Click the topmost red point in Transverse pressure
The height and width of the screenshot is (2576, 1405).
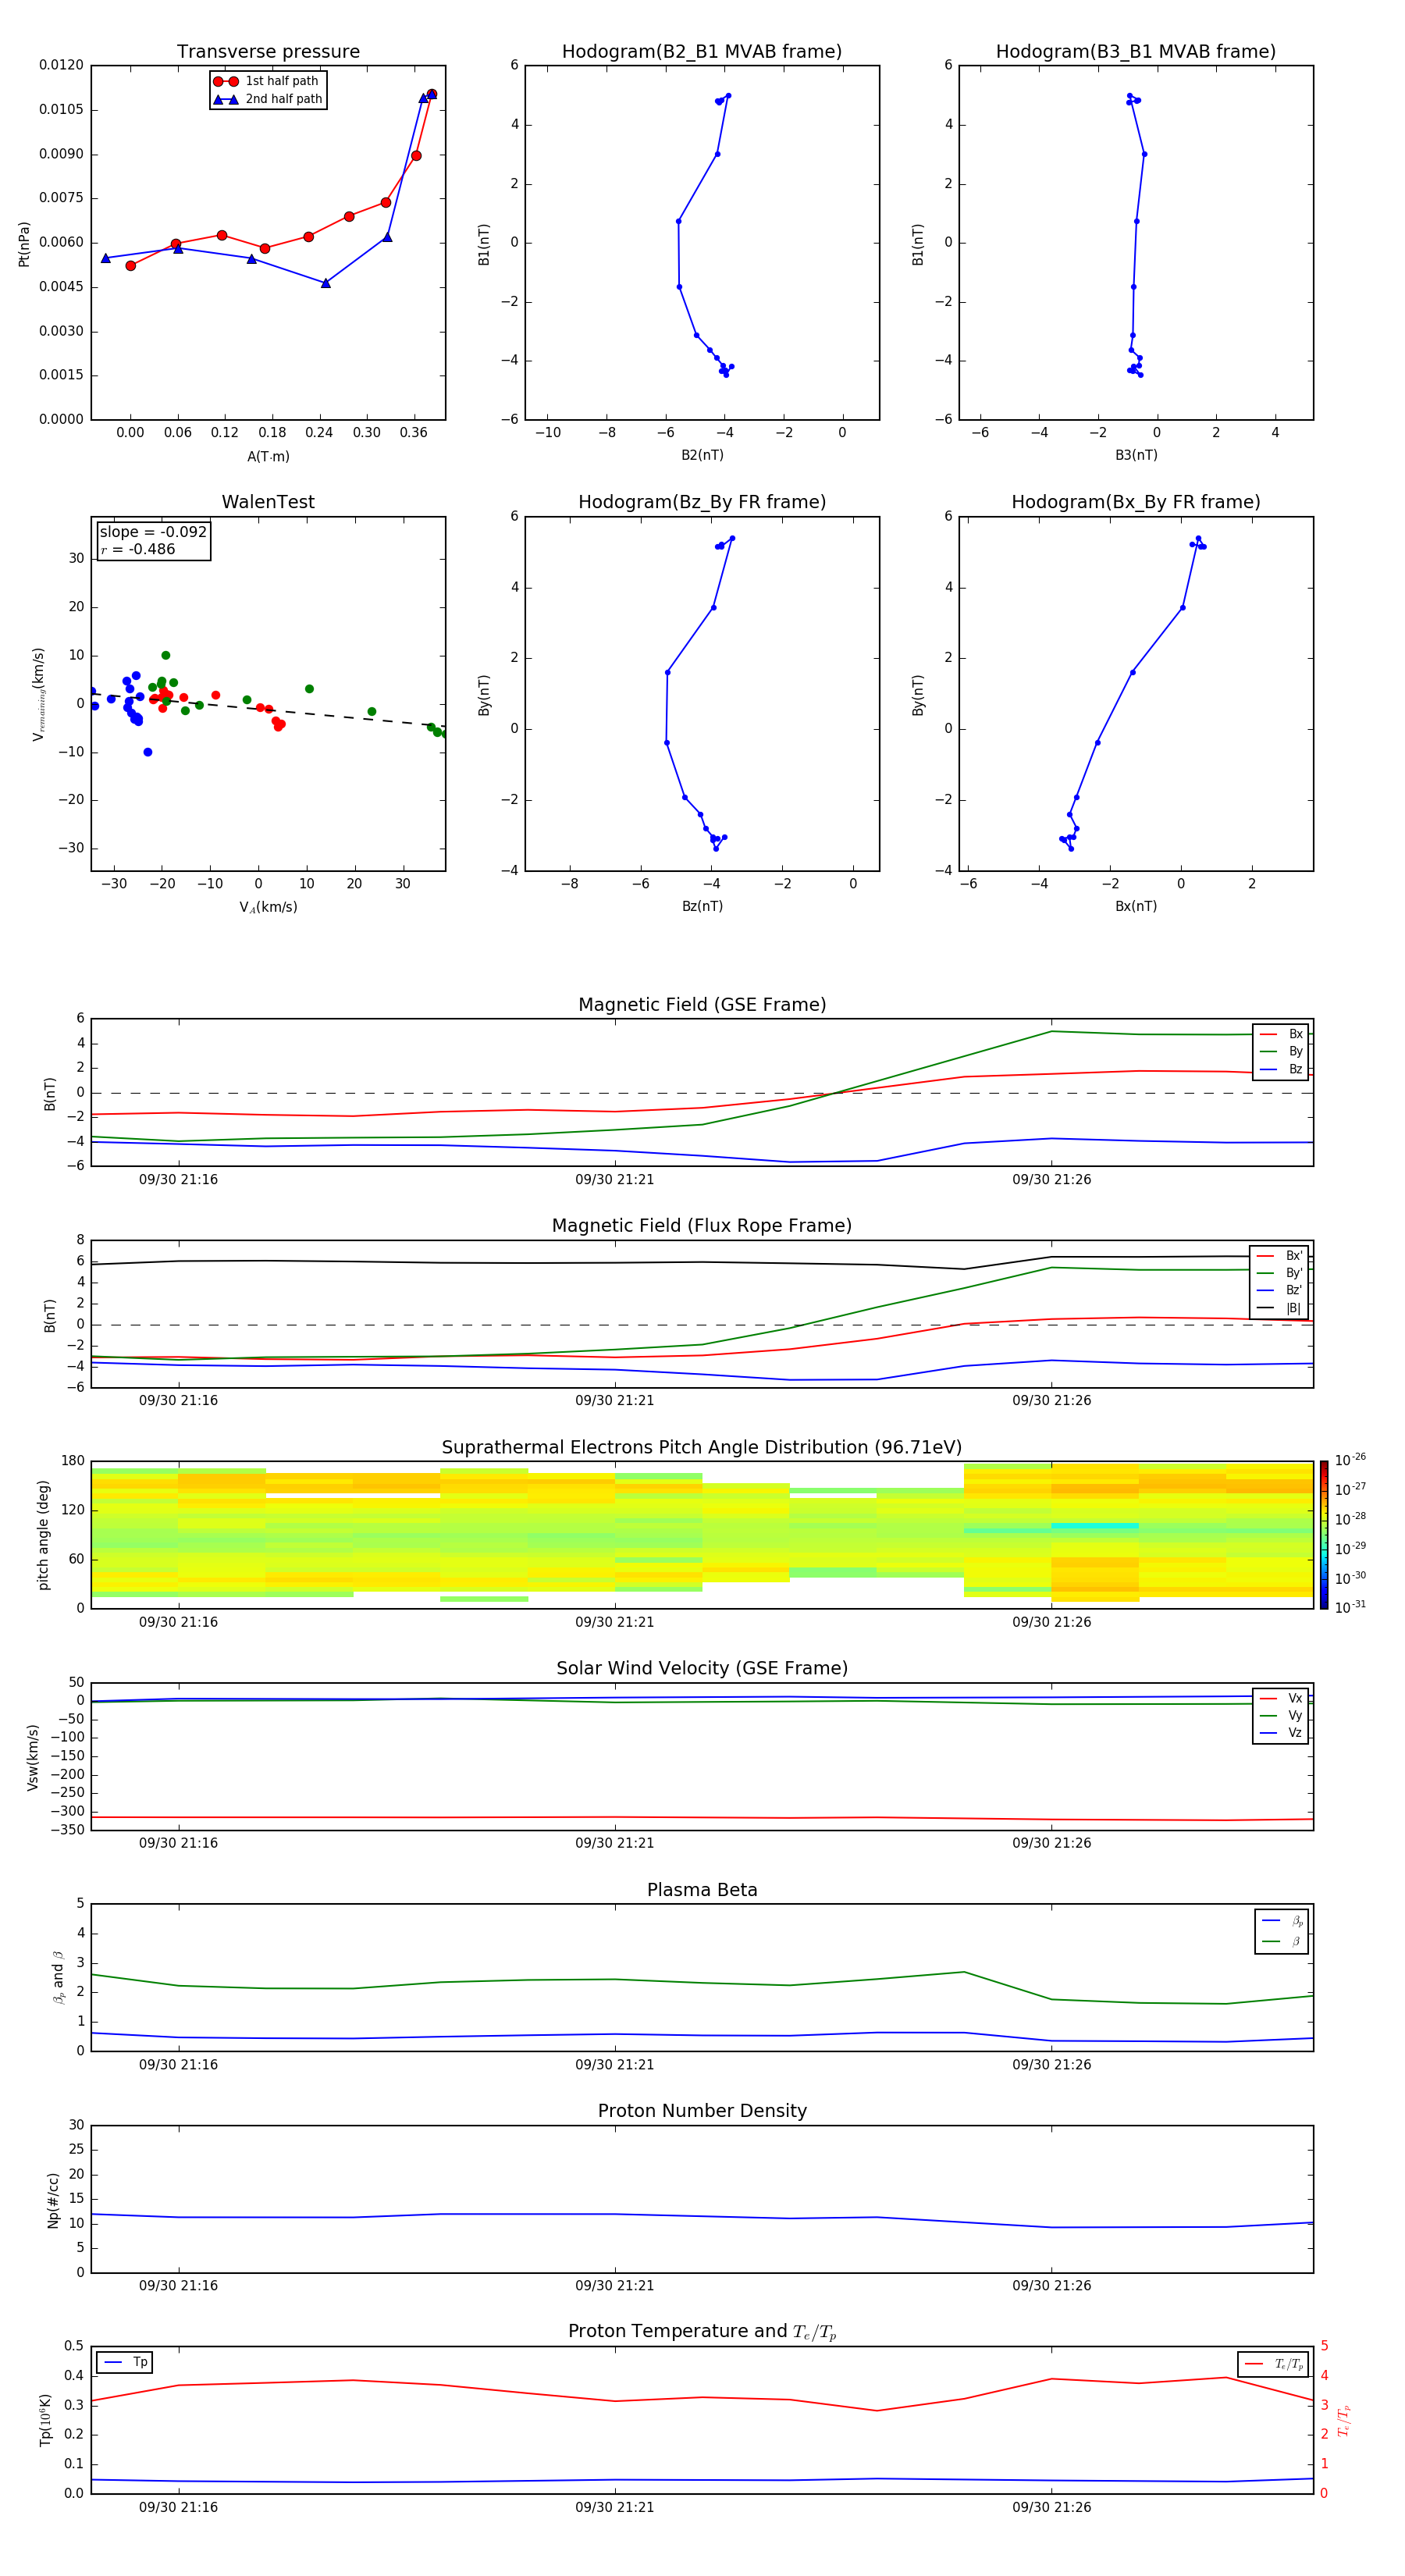coord(431,94)
